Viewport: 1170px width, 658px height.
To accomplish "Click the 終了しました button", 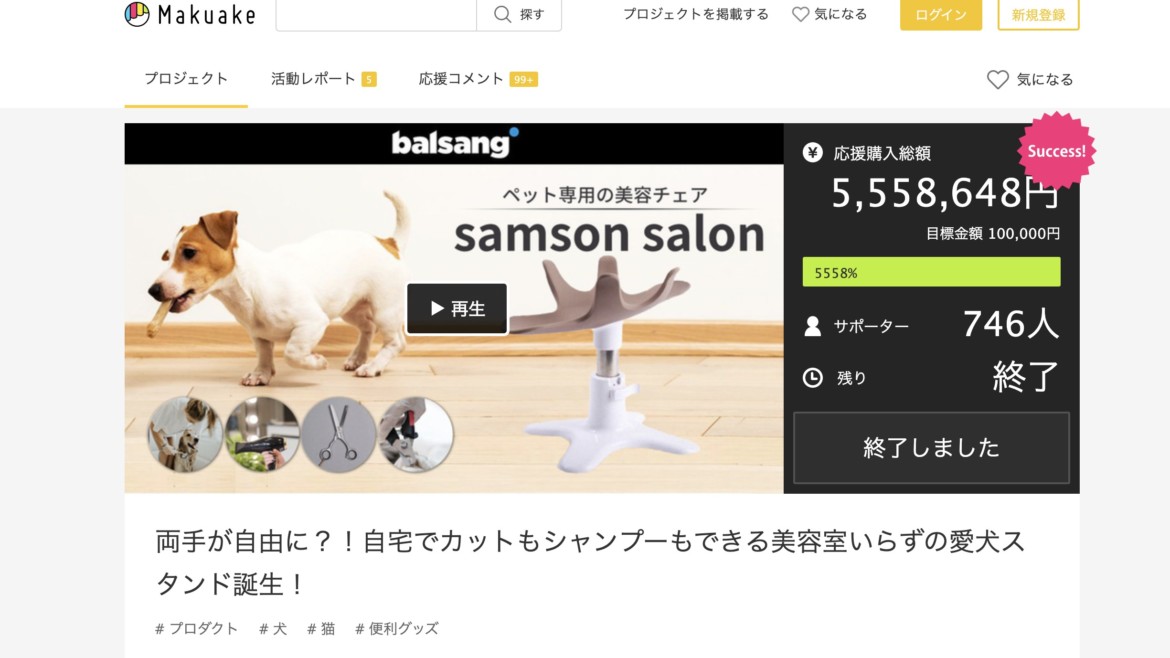I will pyautogui.click(x=931, y=448).
